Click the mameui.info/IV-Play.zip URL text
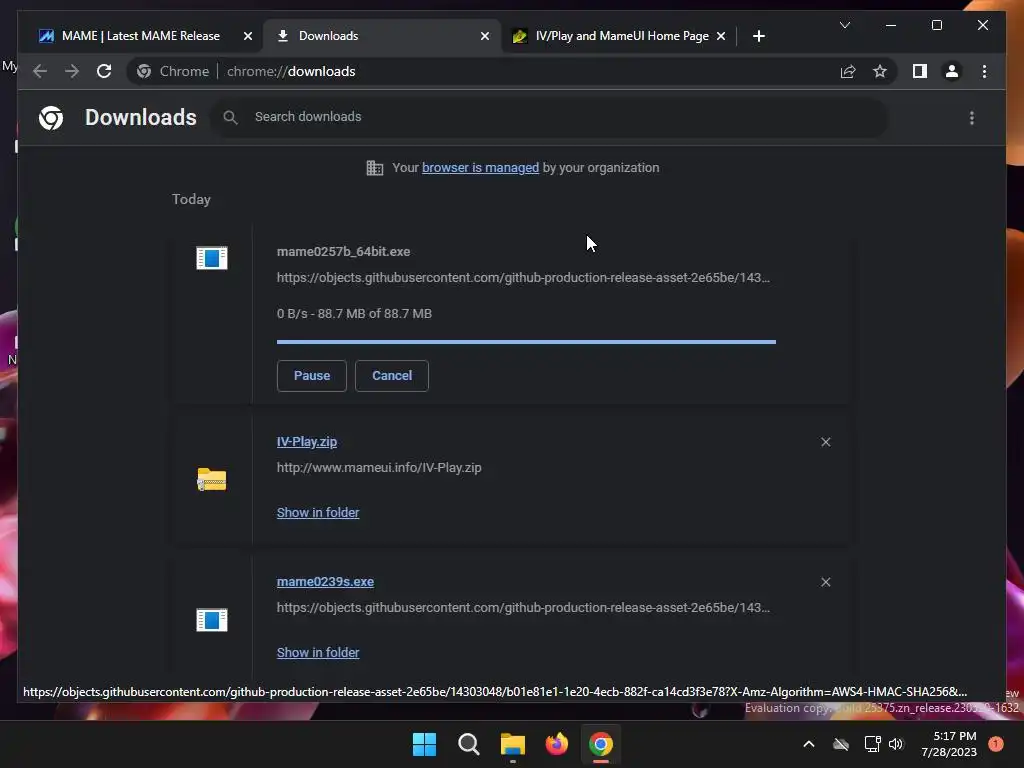The width and height of the screenshot is (1024, 768). tap(379, 468)
